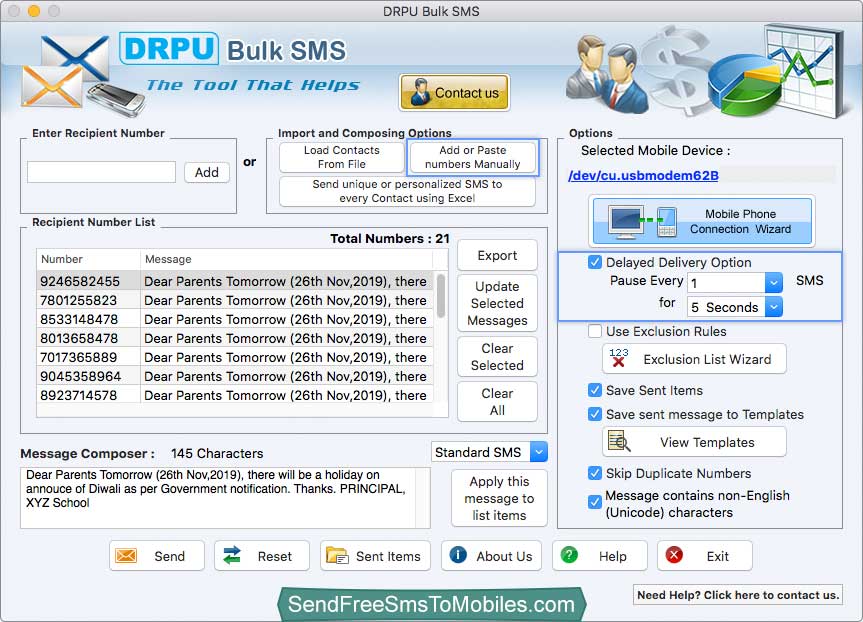
Task: Click the SendFreeSmsToMobiles.com banner
Action: pyautogui.click(x=432, y=604)
